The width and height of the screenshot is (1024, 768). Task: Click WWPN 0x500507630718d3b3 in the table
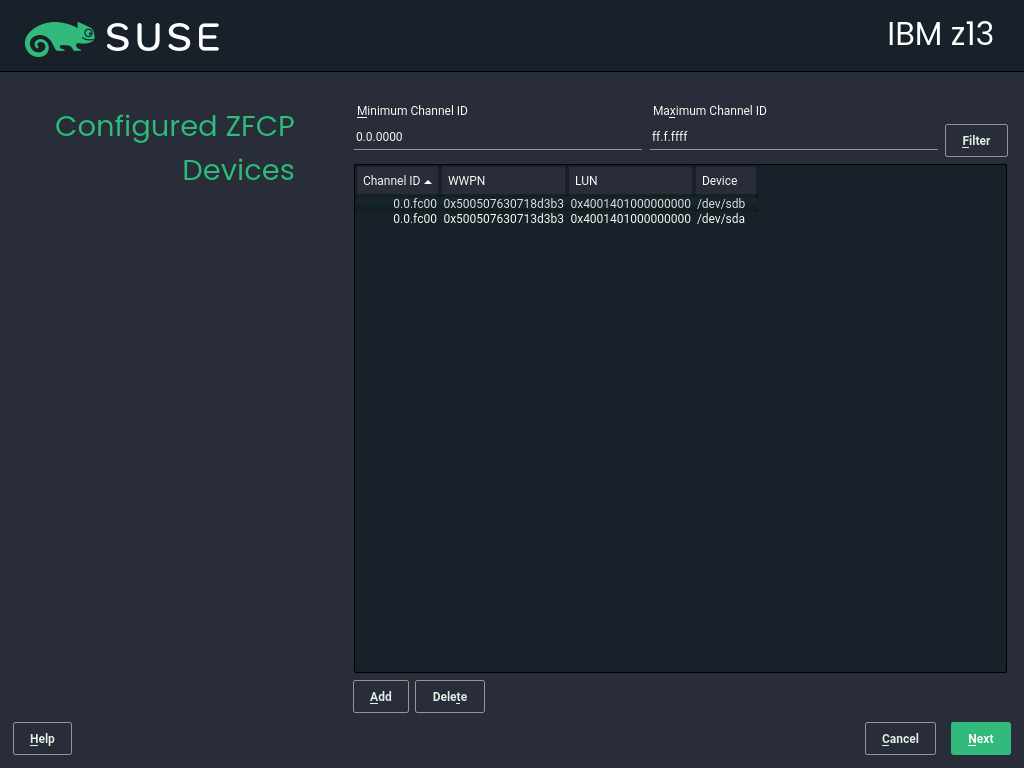(503, 204)
